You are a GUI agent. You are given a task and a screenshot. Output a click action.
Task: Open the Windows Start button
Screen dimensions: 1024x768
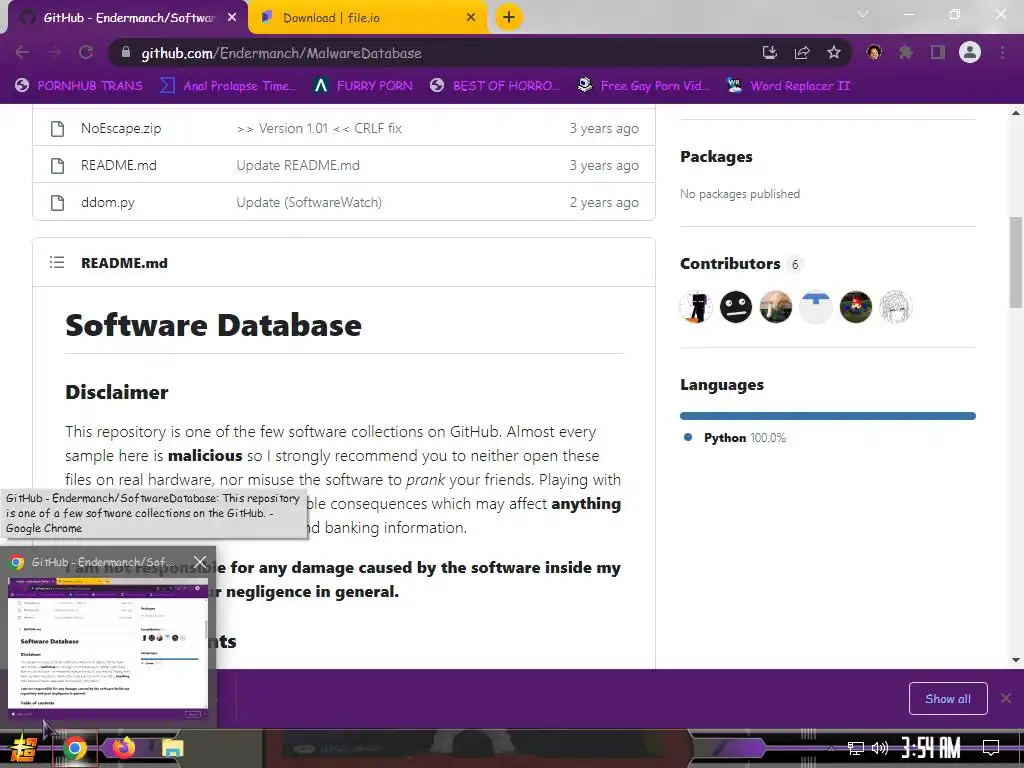click(22, 748)
